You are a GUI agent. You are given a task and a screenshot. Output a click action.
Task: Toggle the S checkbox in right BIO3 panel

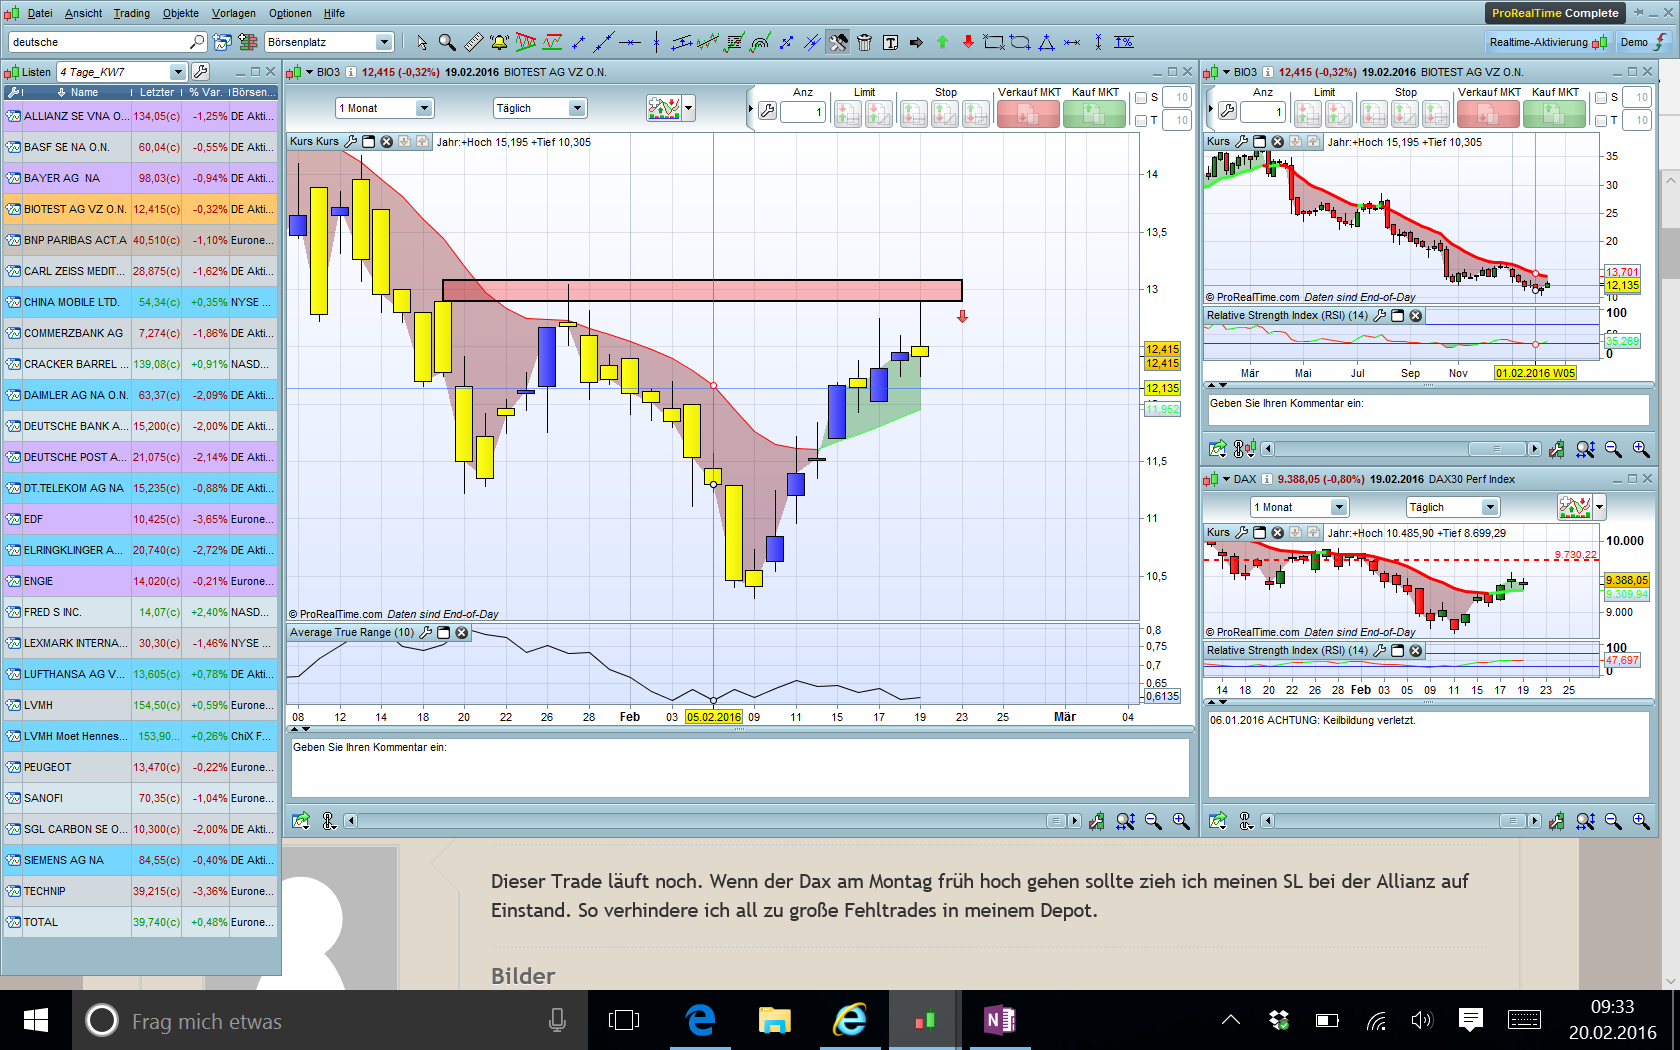1601,98
